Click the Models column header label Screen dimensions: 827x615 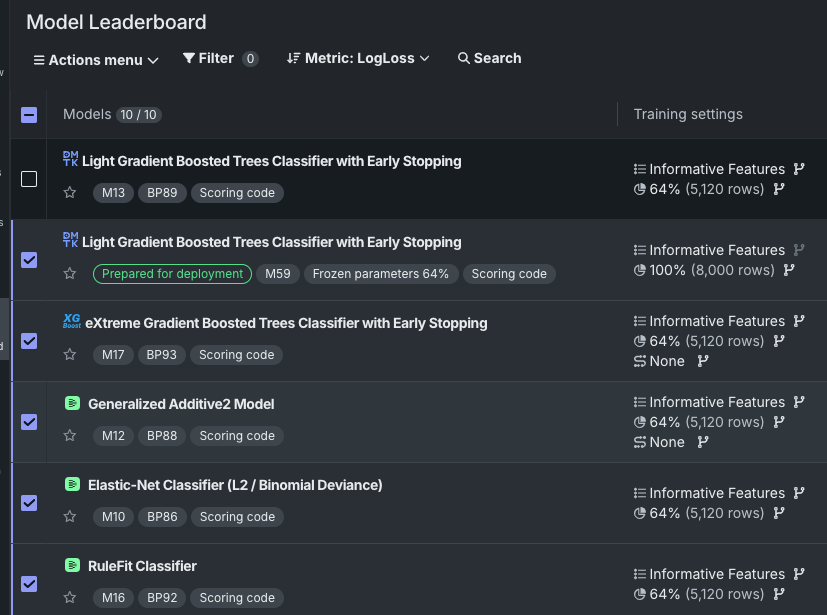tap(87, 114)
